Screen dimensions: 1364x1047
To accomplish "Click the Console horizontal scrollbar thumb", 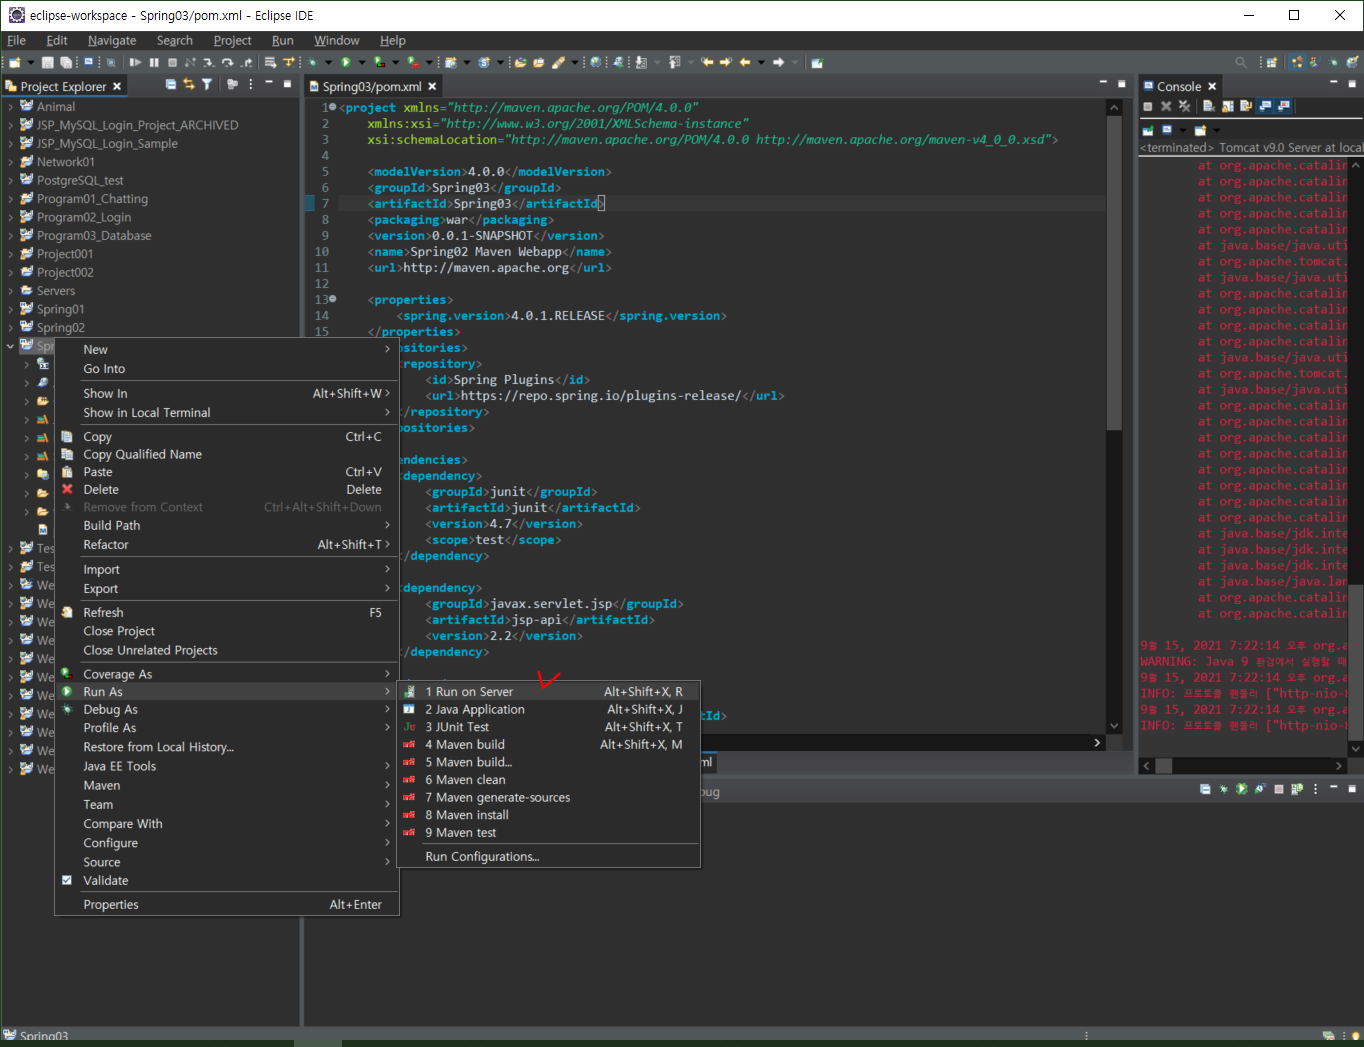I will [x=1163, y=766].
